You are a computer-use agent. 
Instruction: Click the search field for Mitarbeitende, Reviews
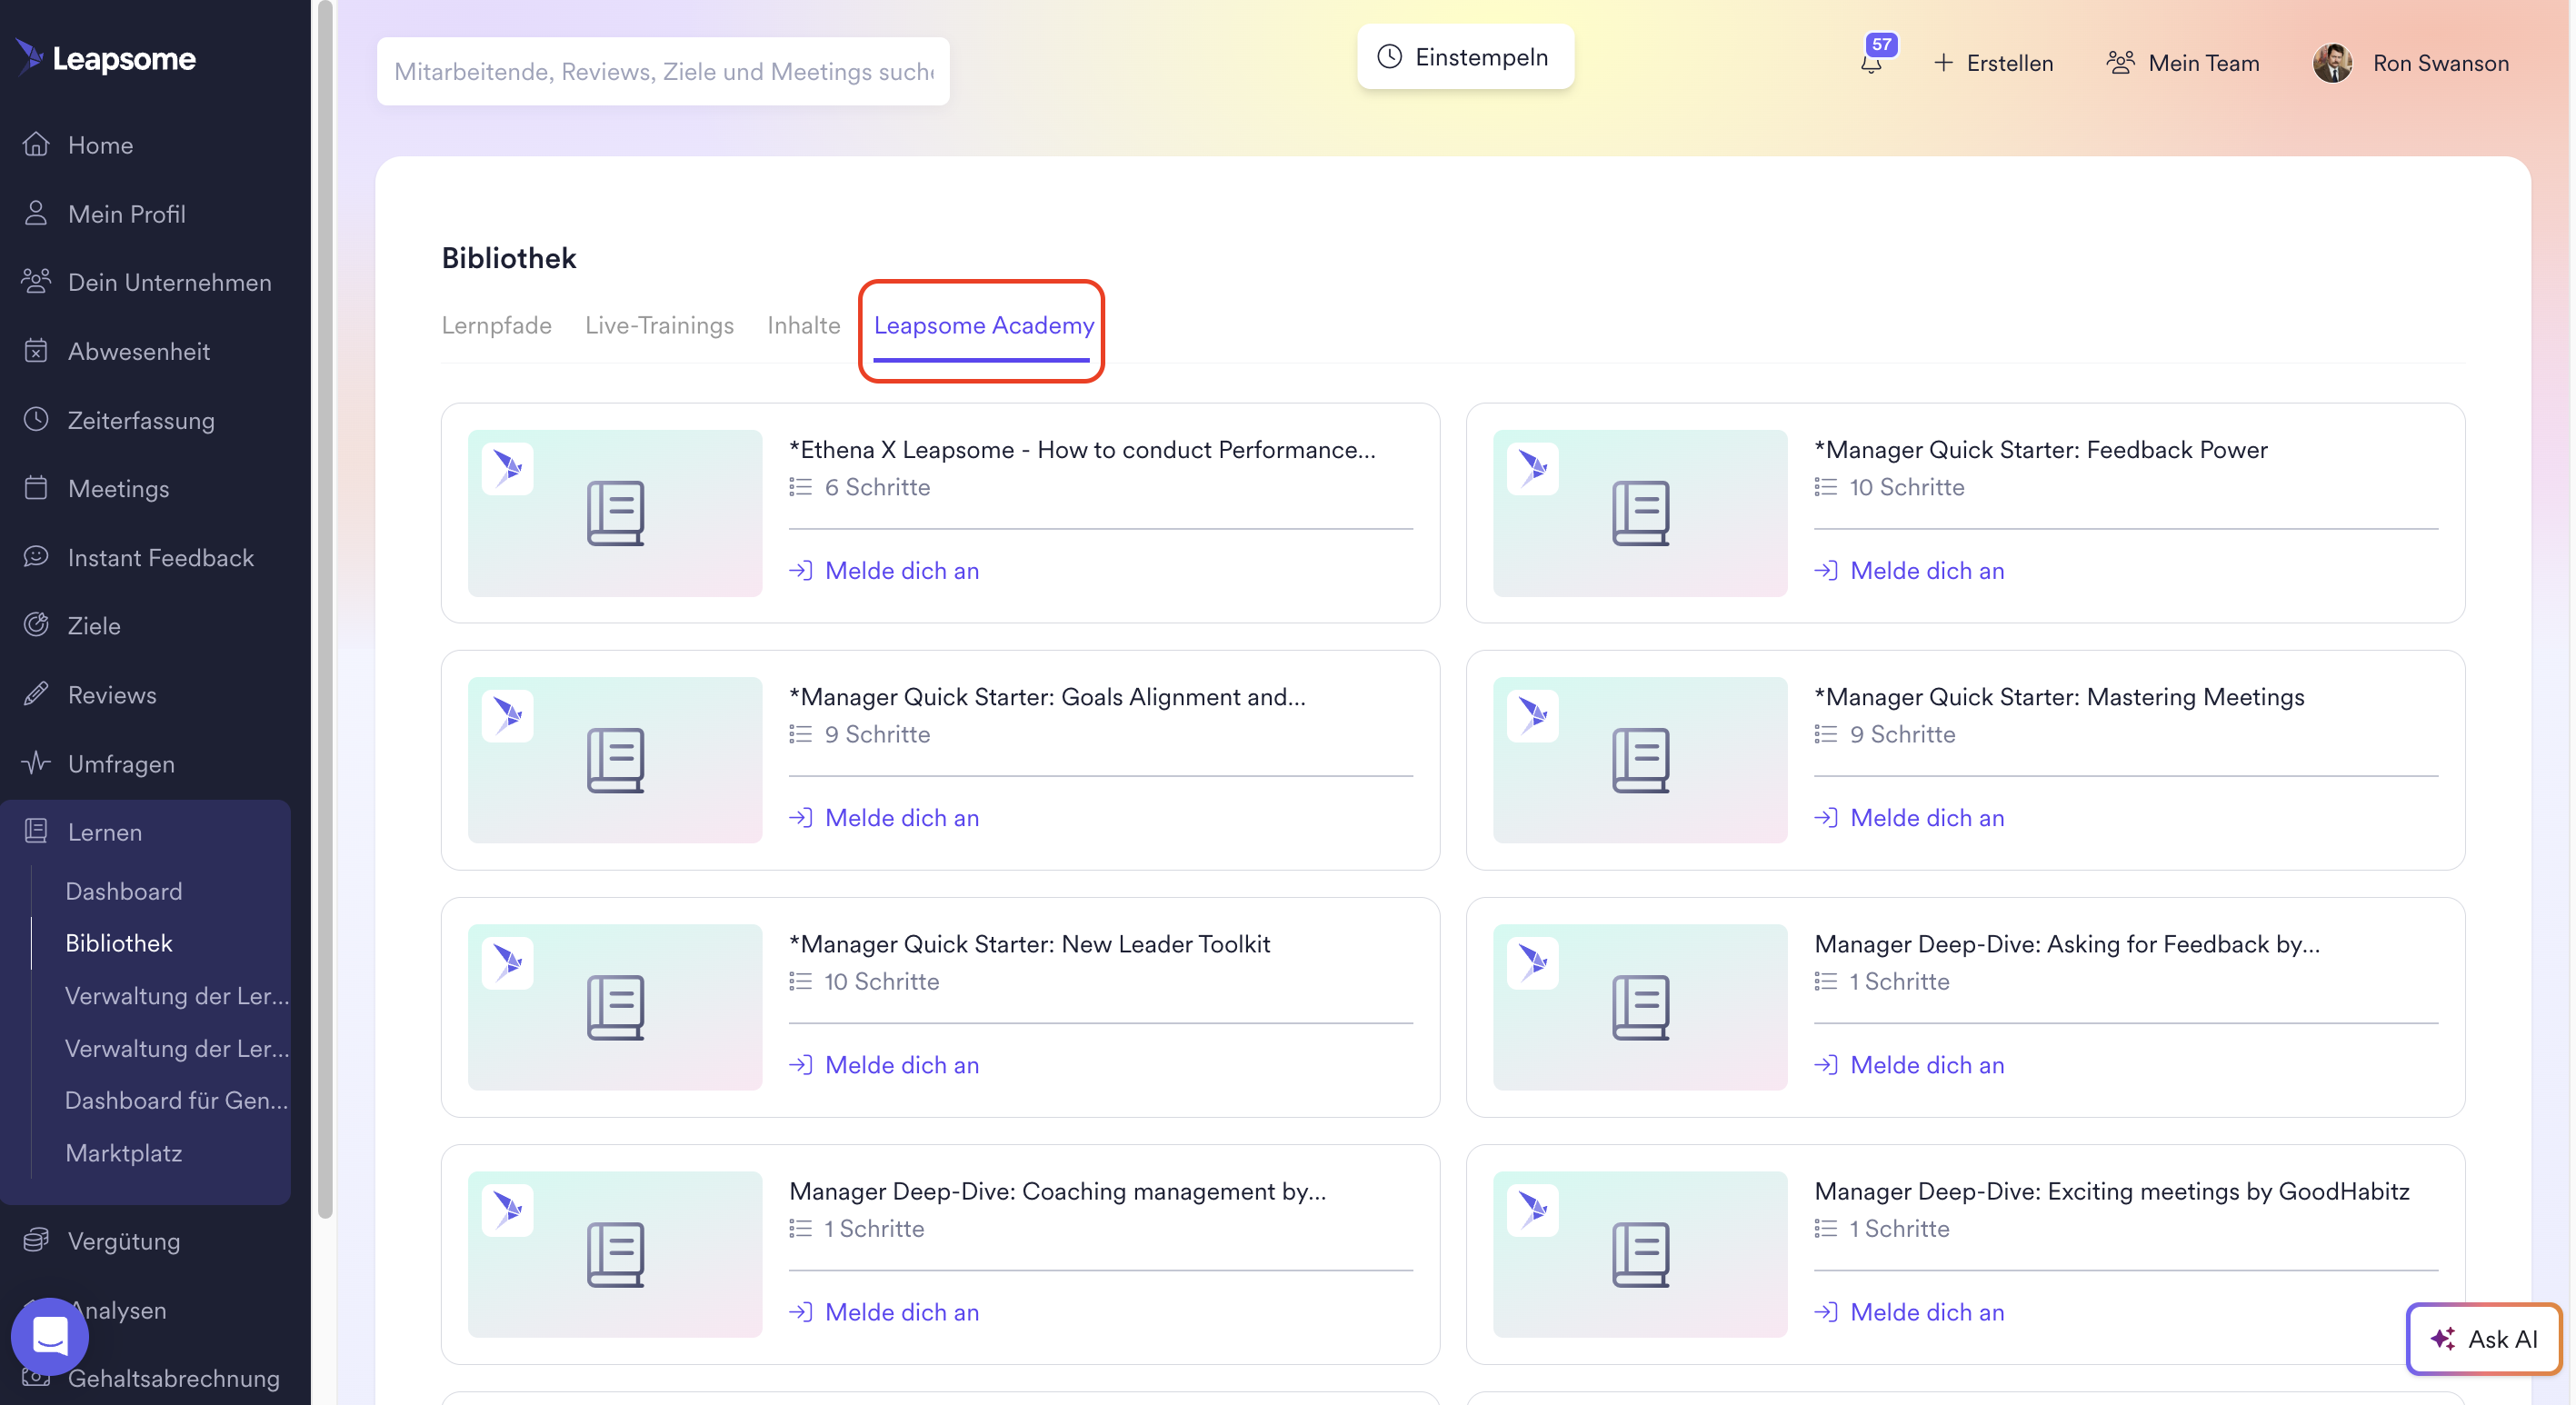663,71
